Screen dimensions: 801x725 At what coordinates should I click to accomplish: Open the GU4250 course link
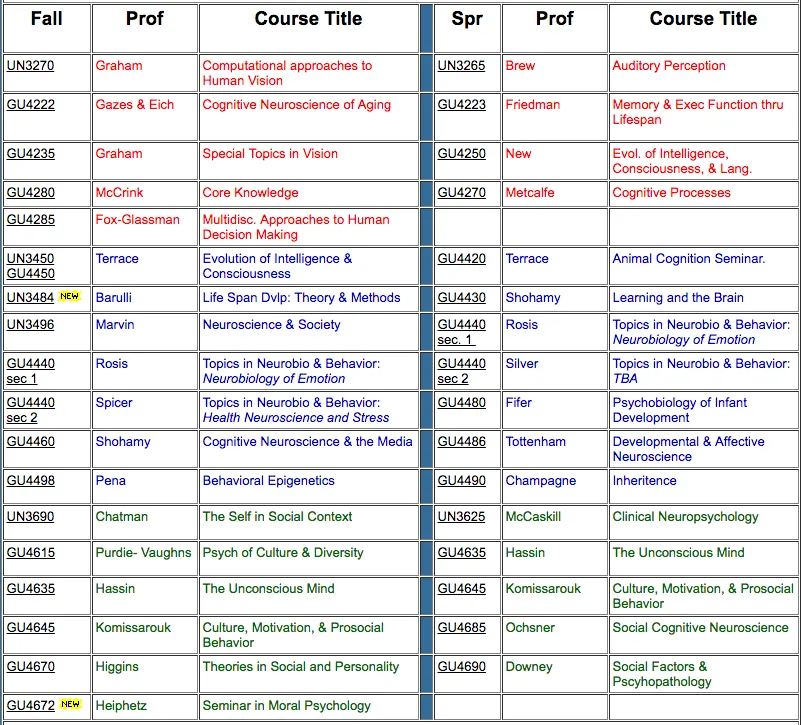point(461,154)
